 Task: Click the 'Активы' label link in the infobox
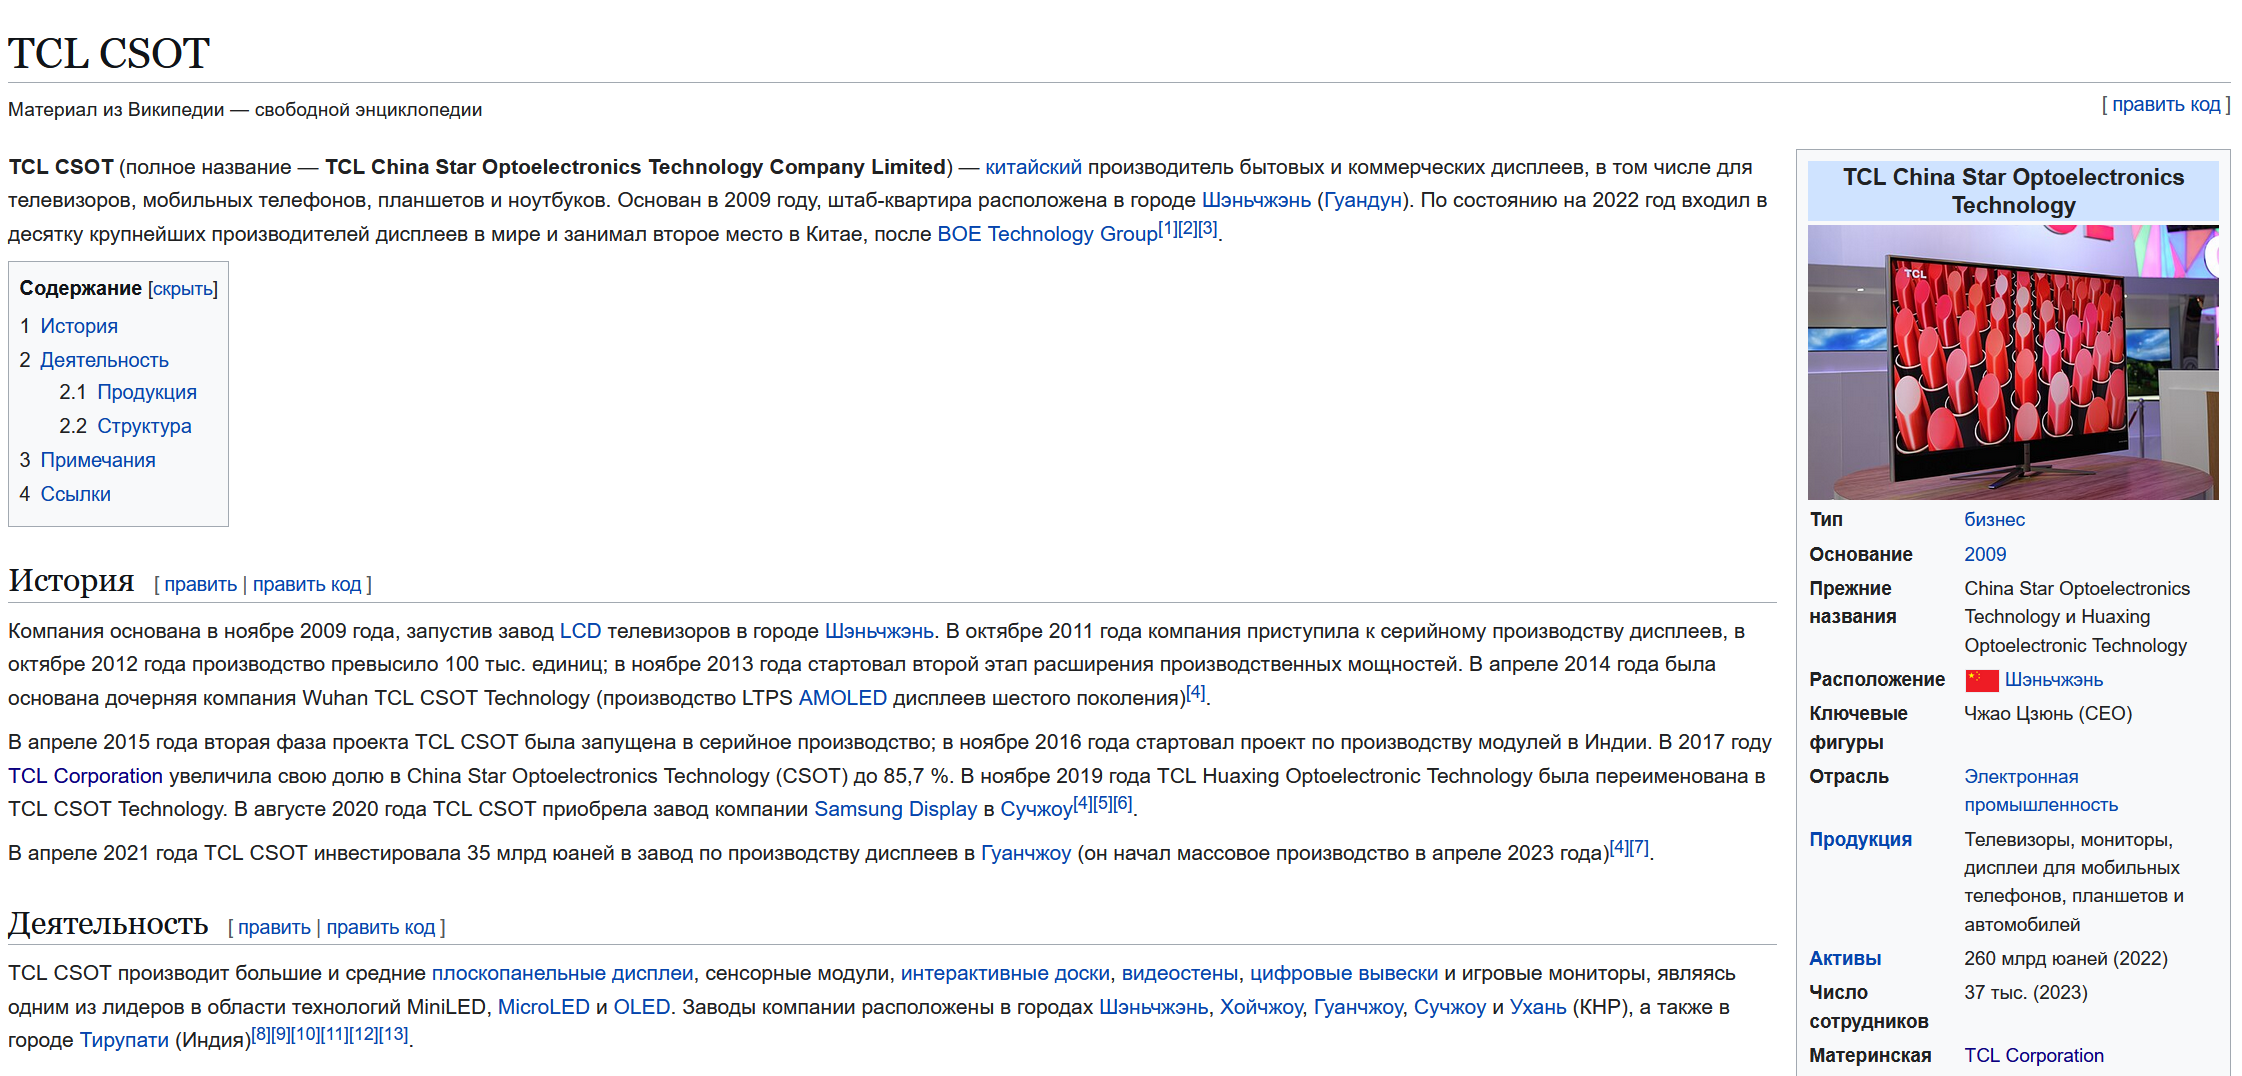click(1845, 959)
